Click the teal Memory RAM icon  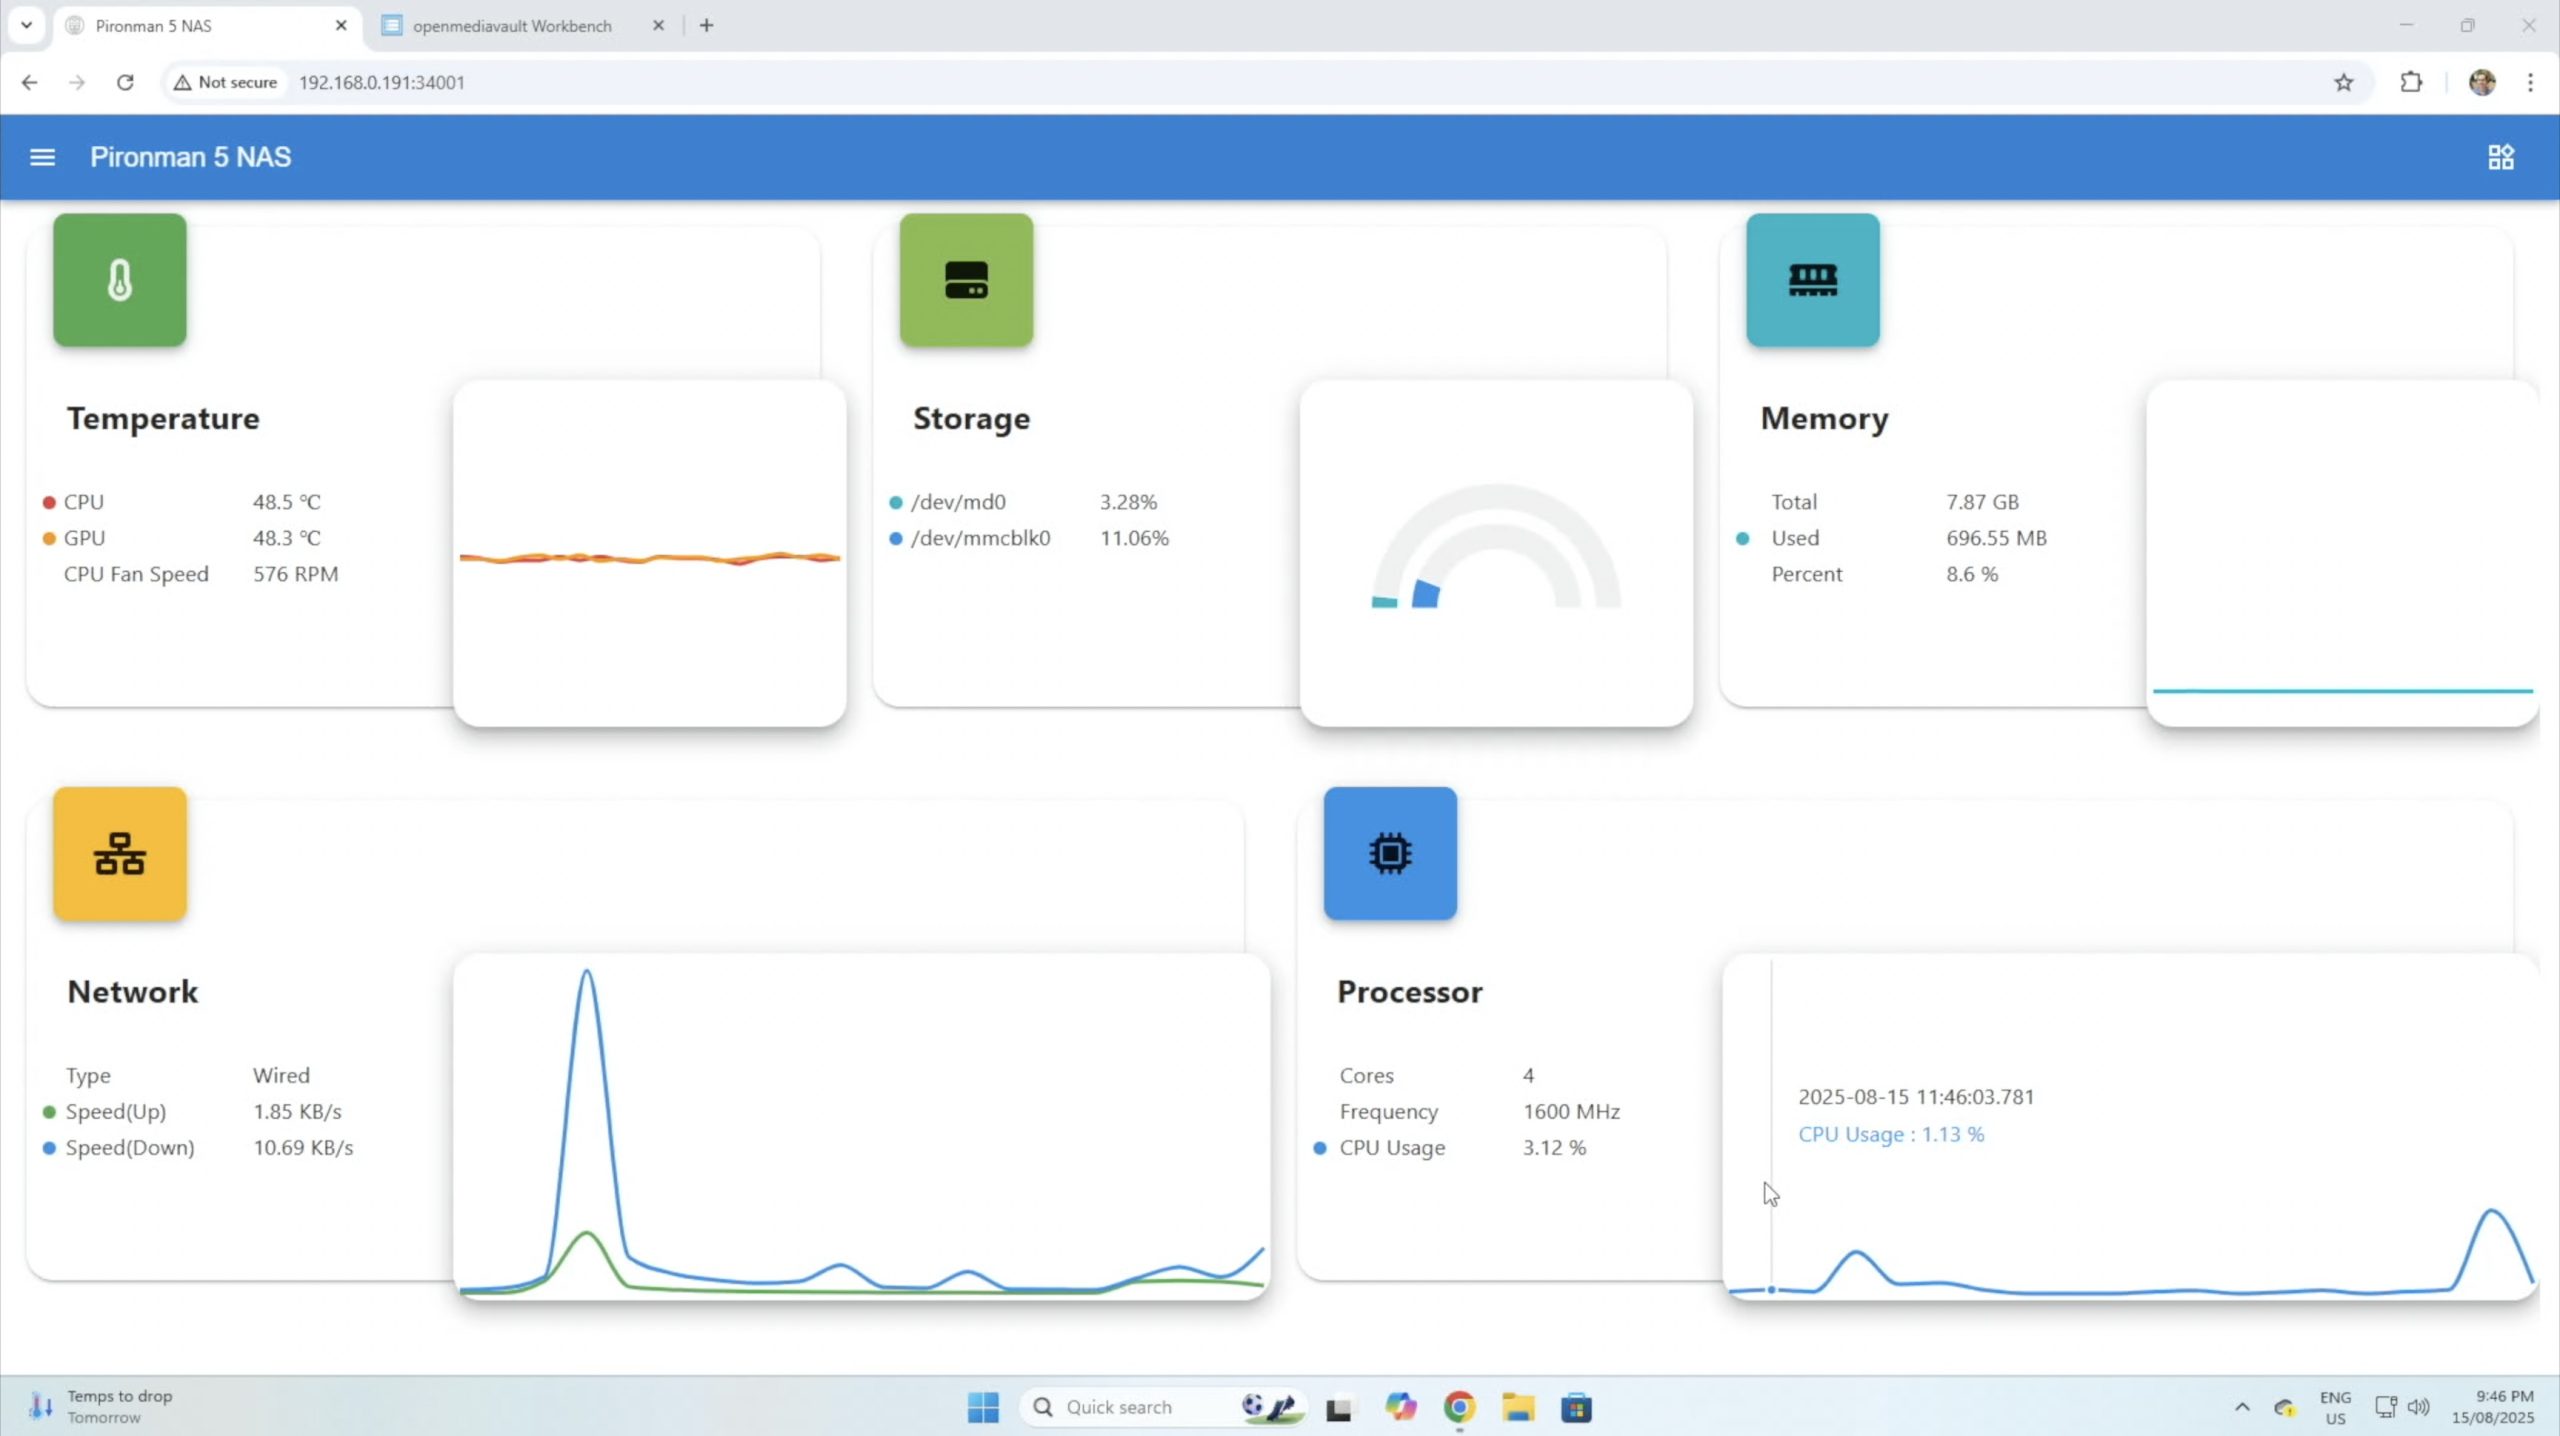pyautogui.click(x=1812, y=280)
